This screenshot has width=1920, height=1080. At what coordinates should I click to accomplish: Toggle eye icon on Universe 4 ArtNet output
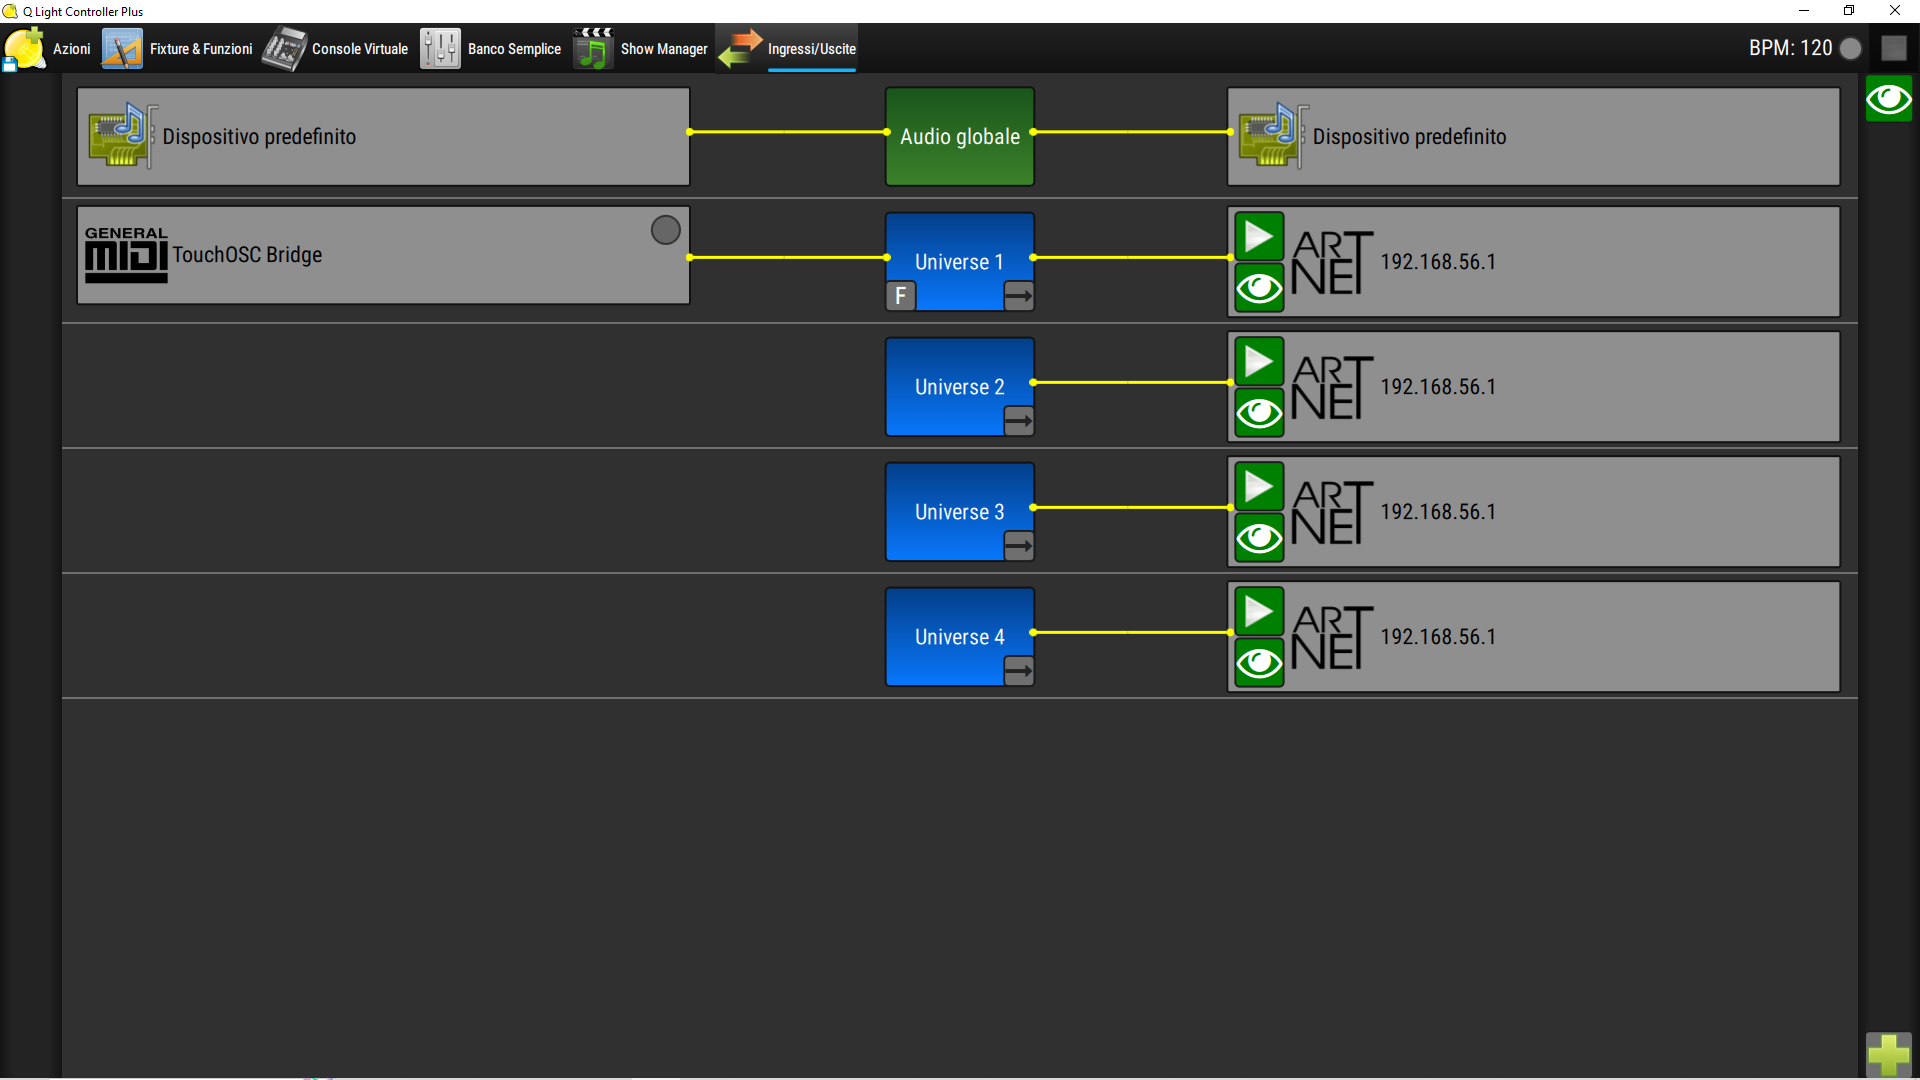coord(1259,663)
